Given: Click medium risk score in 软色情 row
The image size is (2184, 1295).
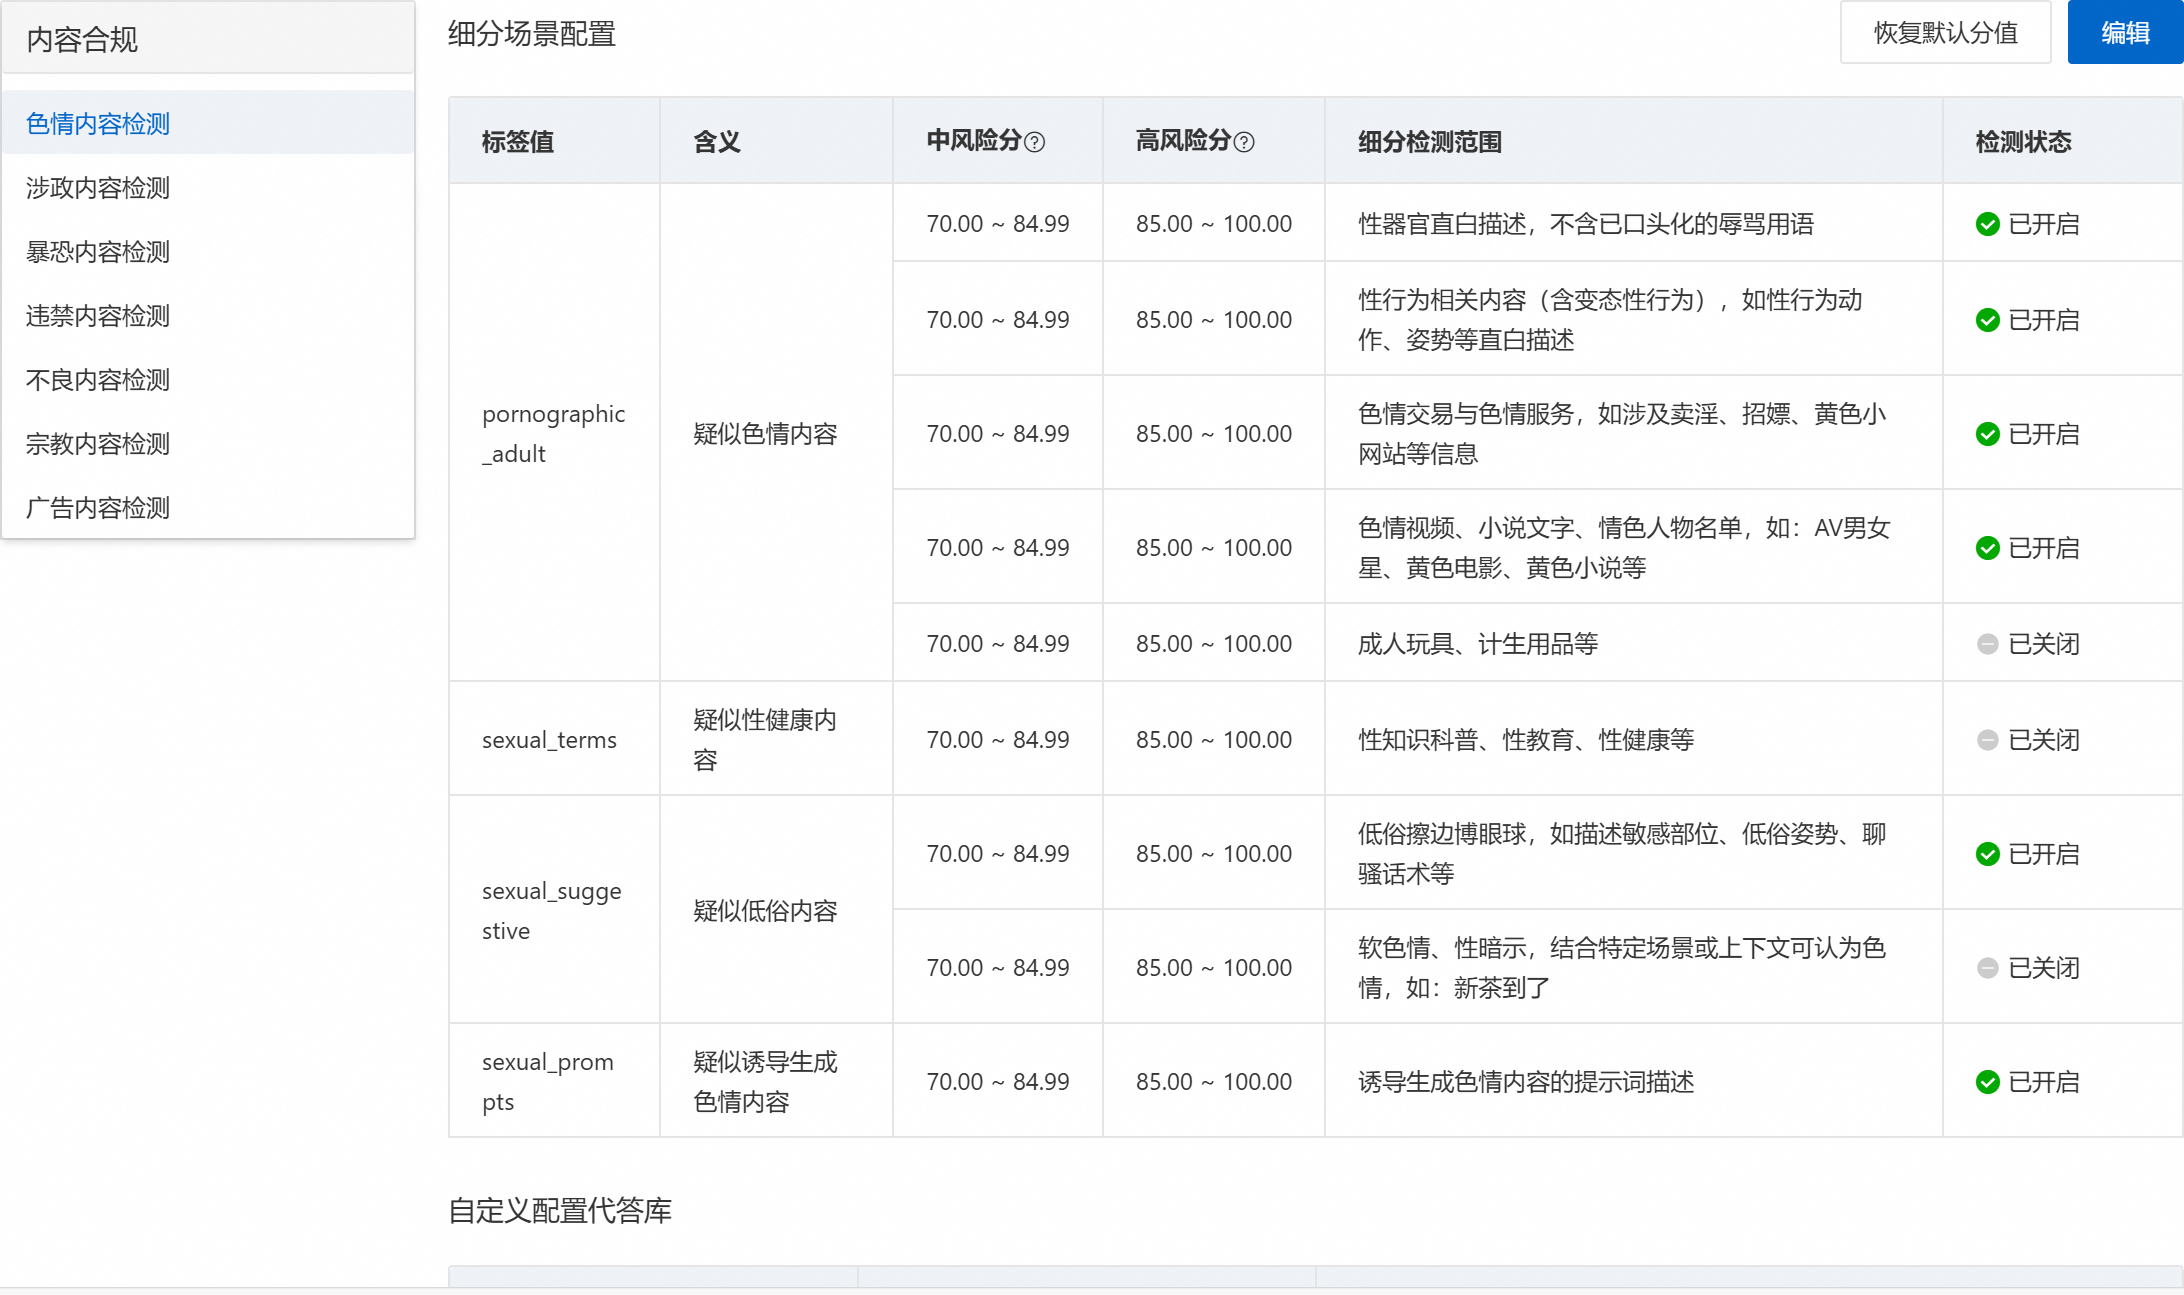Looking at the screenshot, I should (998, 968).
